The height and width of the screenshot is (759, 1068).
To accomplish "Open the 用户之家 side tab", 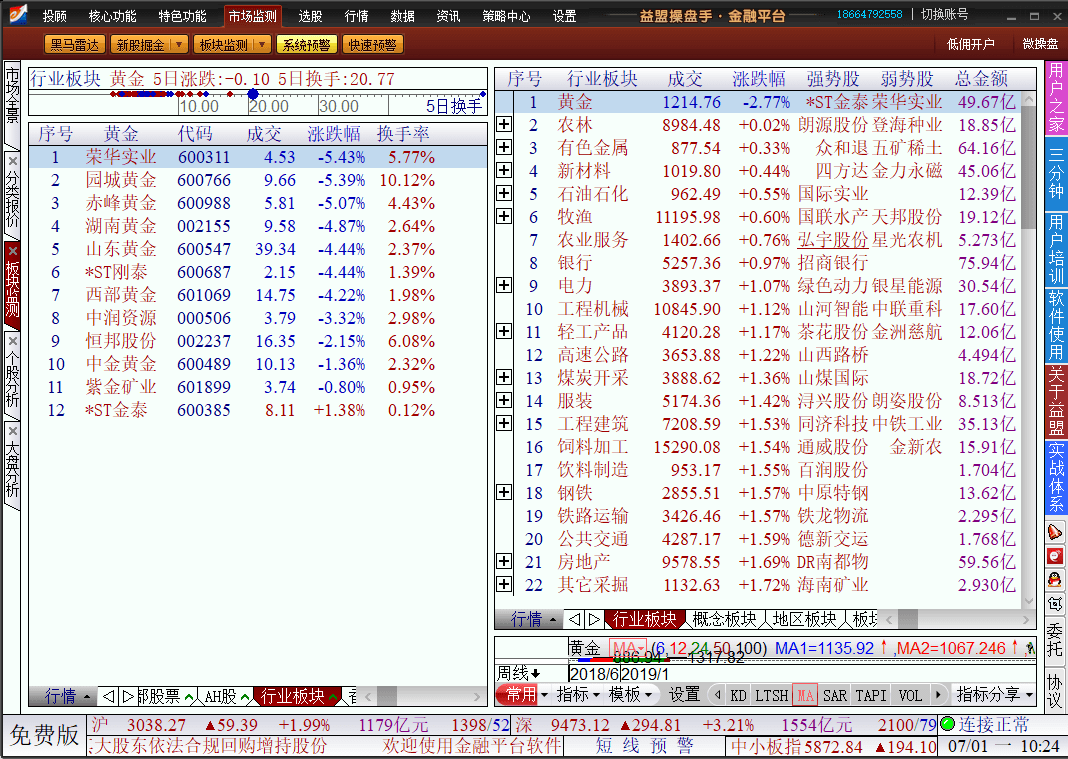I will 1056,97.
